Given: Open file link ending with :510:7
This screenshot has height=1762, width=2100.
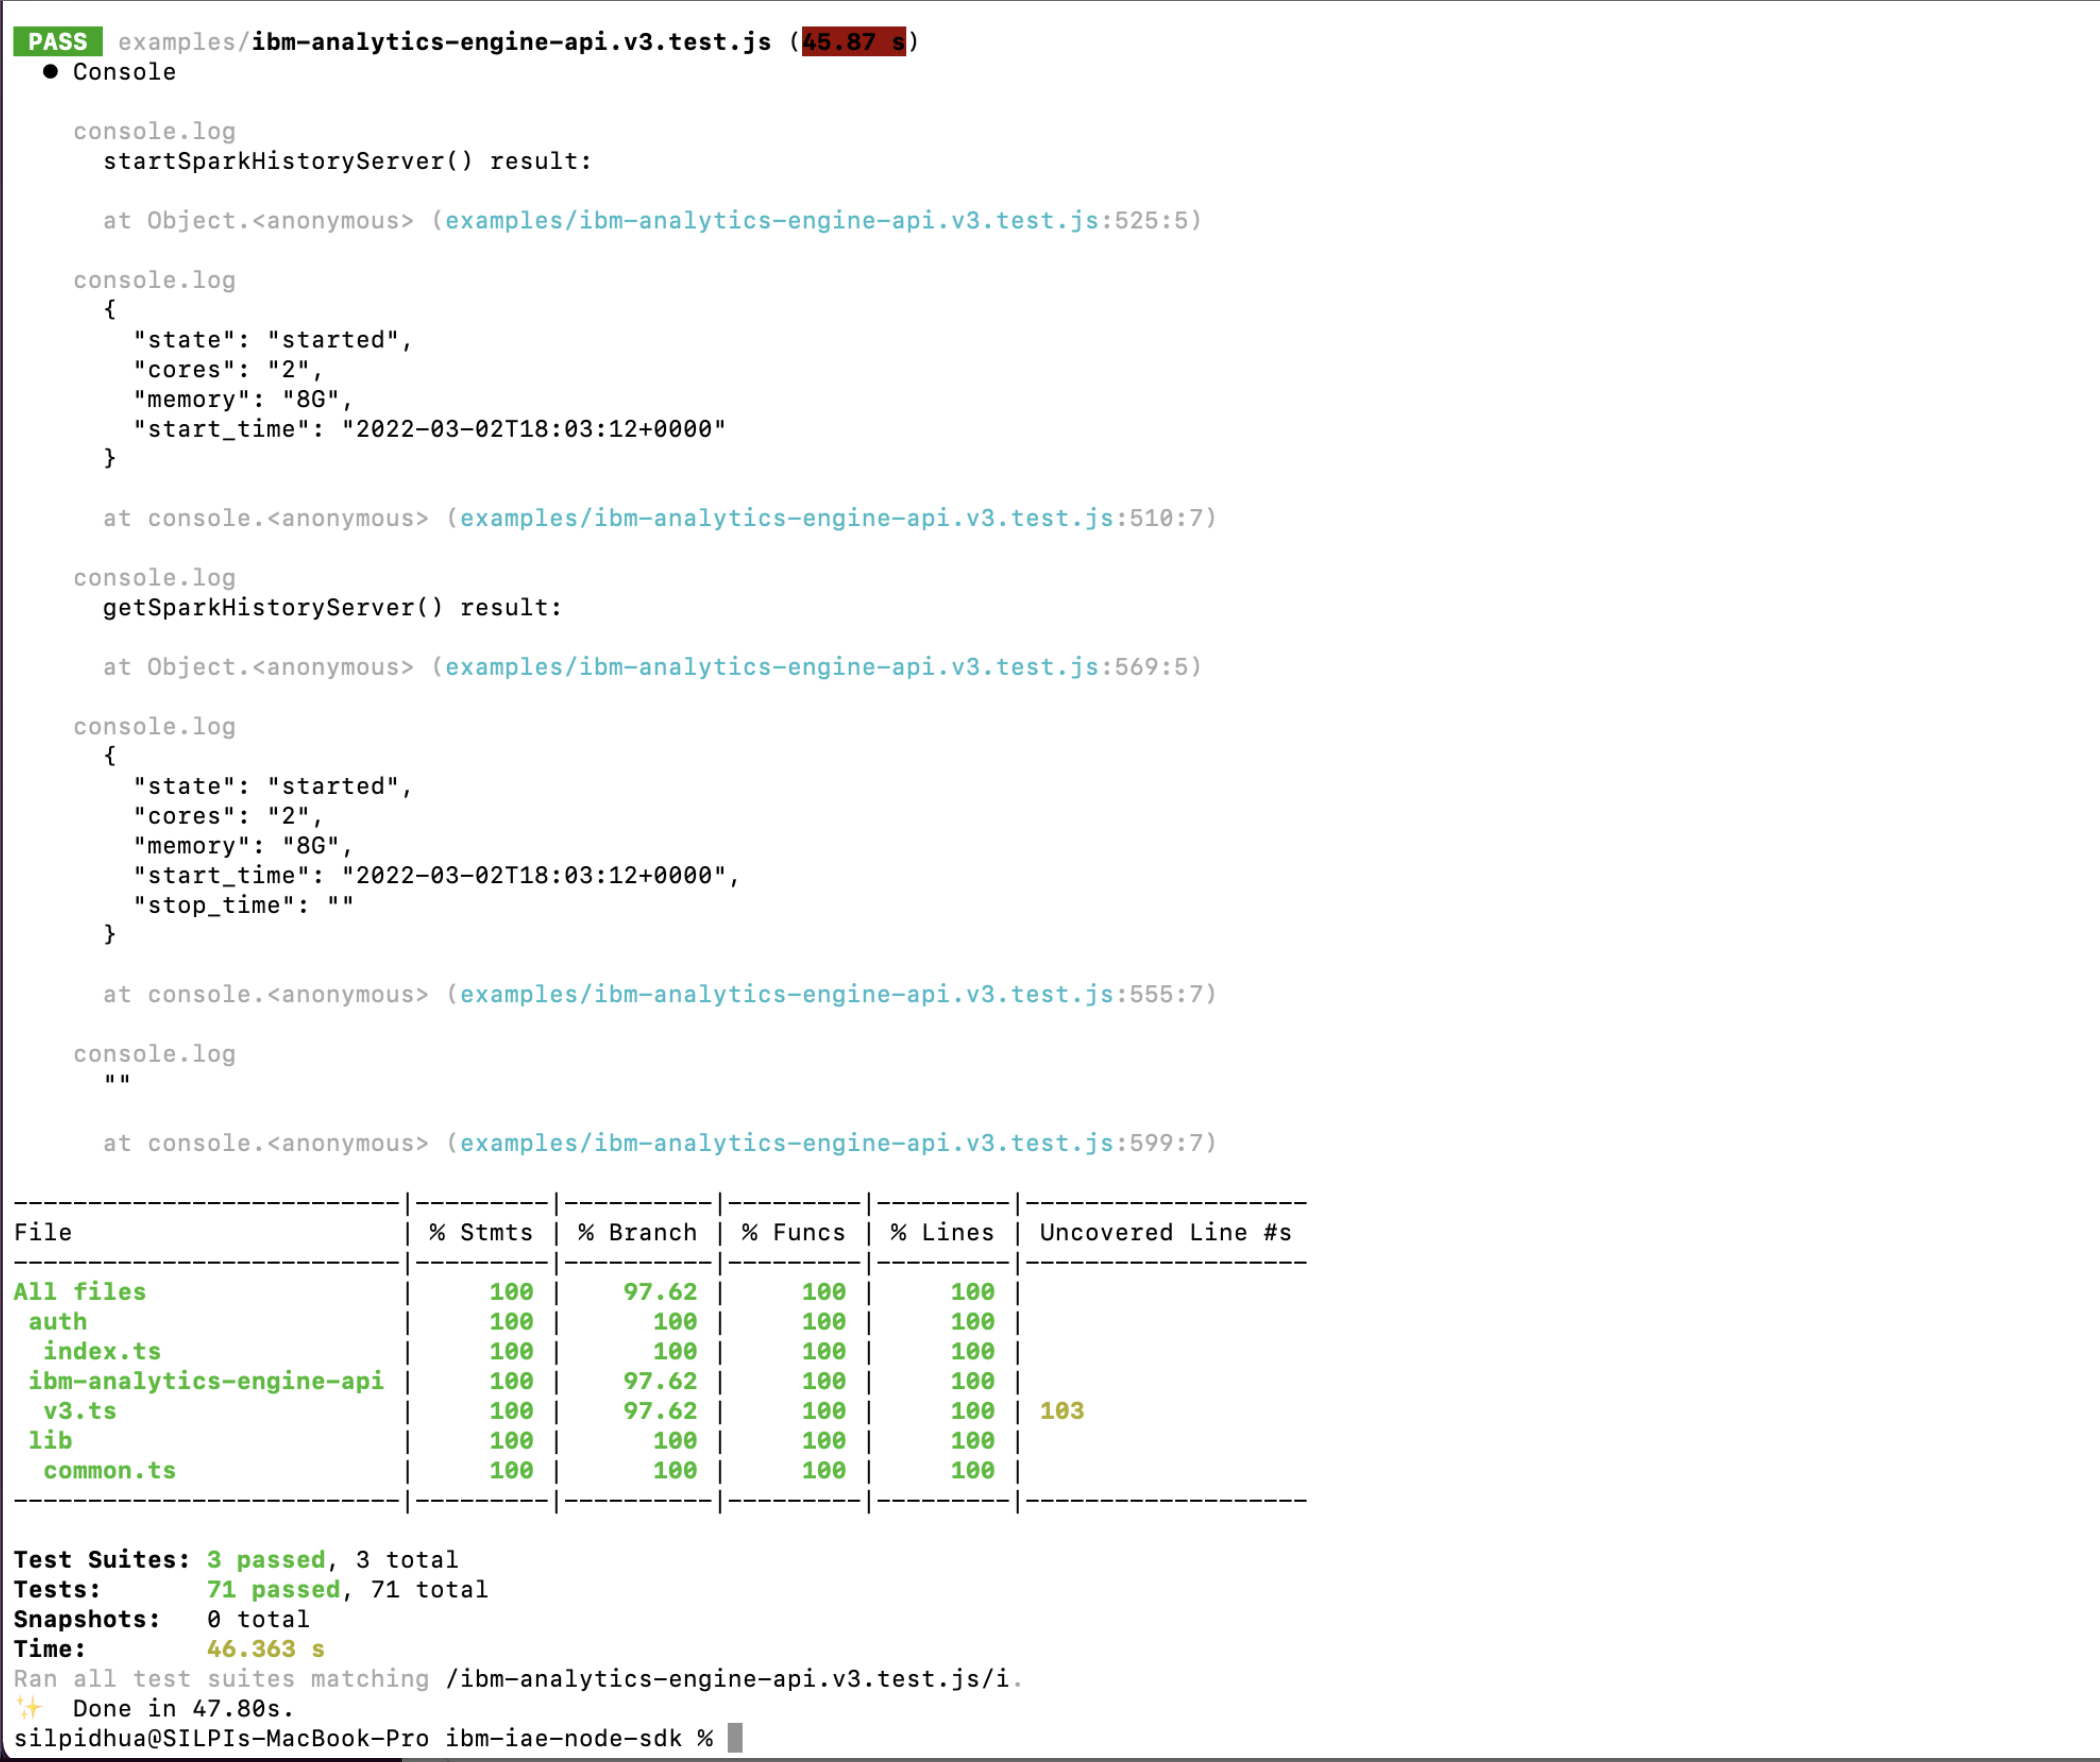Looking at the screenshot, I should click(x=830, y=518).
